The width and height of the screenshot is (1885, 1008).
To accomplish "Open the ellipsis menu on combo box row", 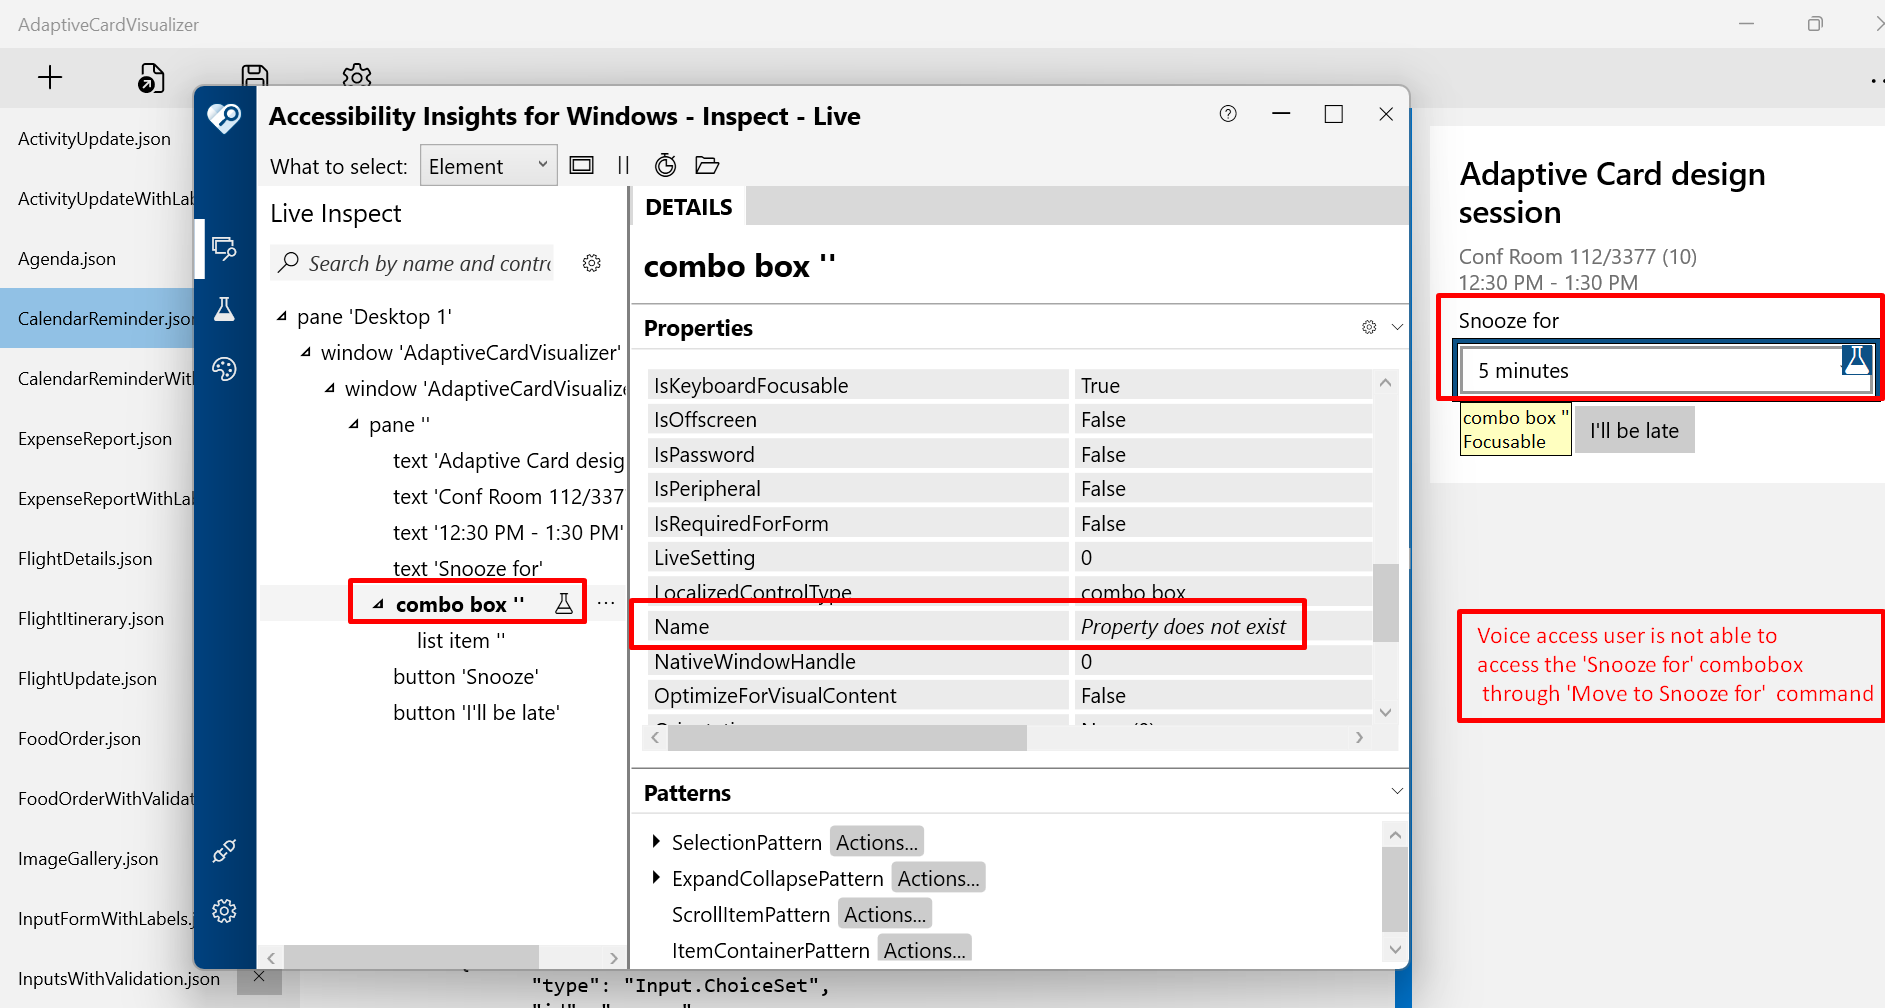I will click(606, 603).
